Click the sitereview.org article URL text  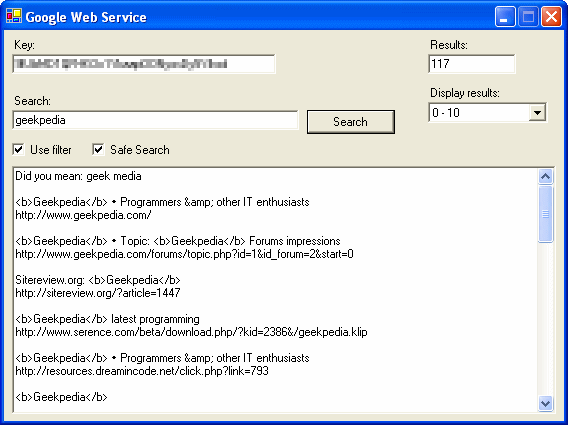coord(98,293)
